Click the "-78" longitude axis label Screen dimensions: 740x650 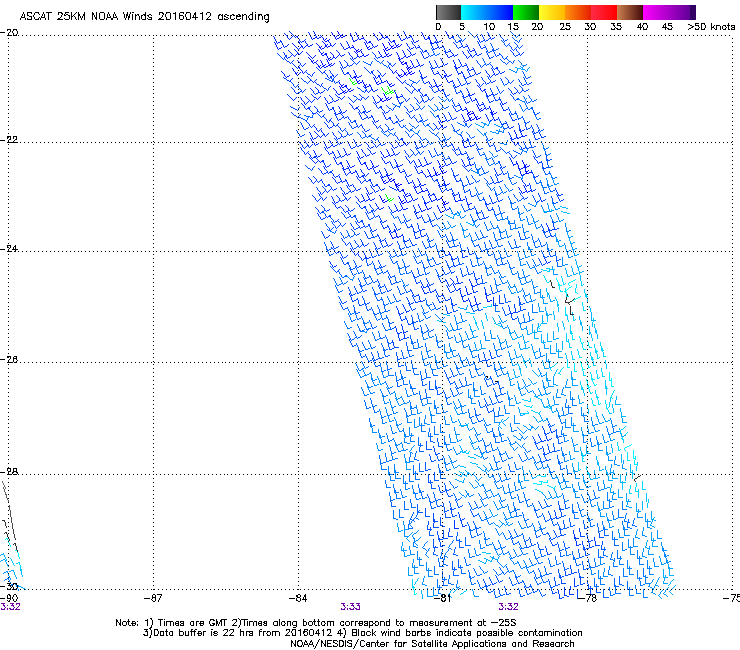[587, 598]
